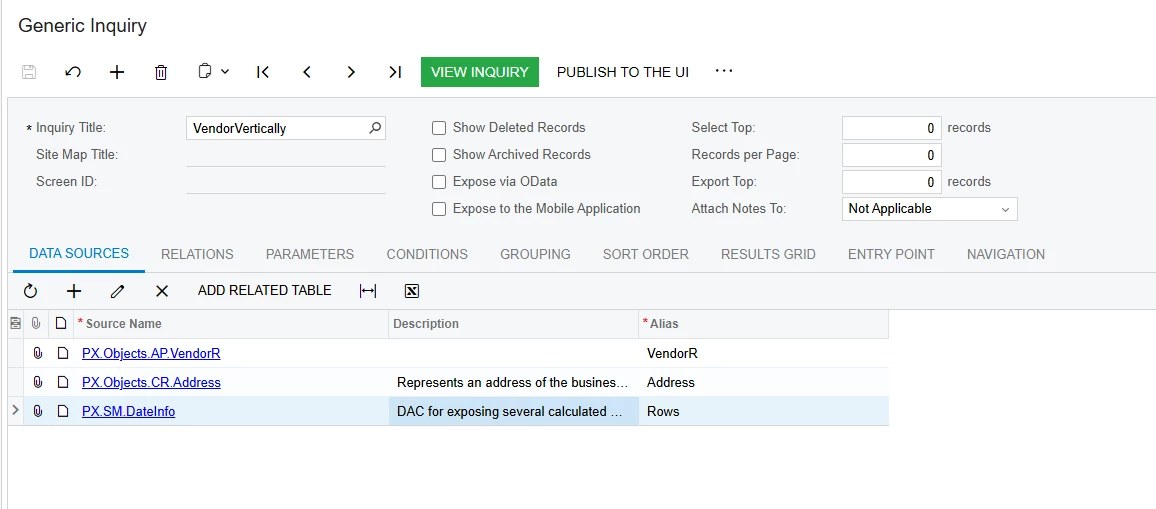
Task: Click the grid Refresh icon
Action: (30, 291)
